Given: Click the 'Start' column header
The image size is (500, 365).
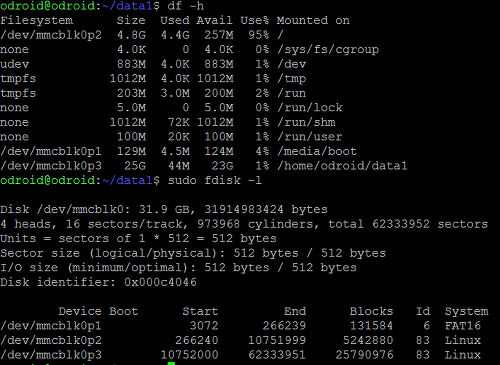Looking at the screenshot, I should click(x=200, y=311).
